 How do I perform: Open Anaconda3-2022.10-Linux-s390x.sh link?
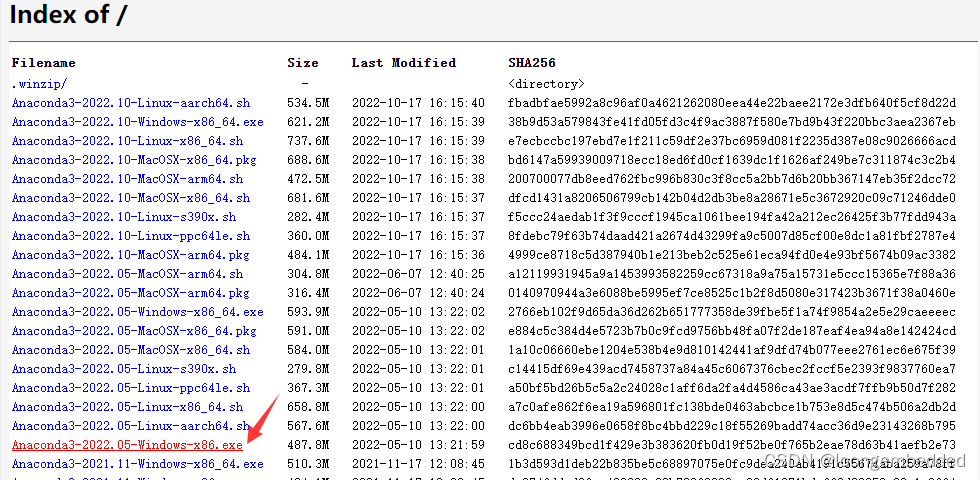124,217
